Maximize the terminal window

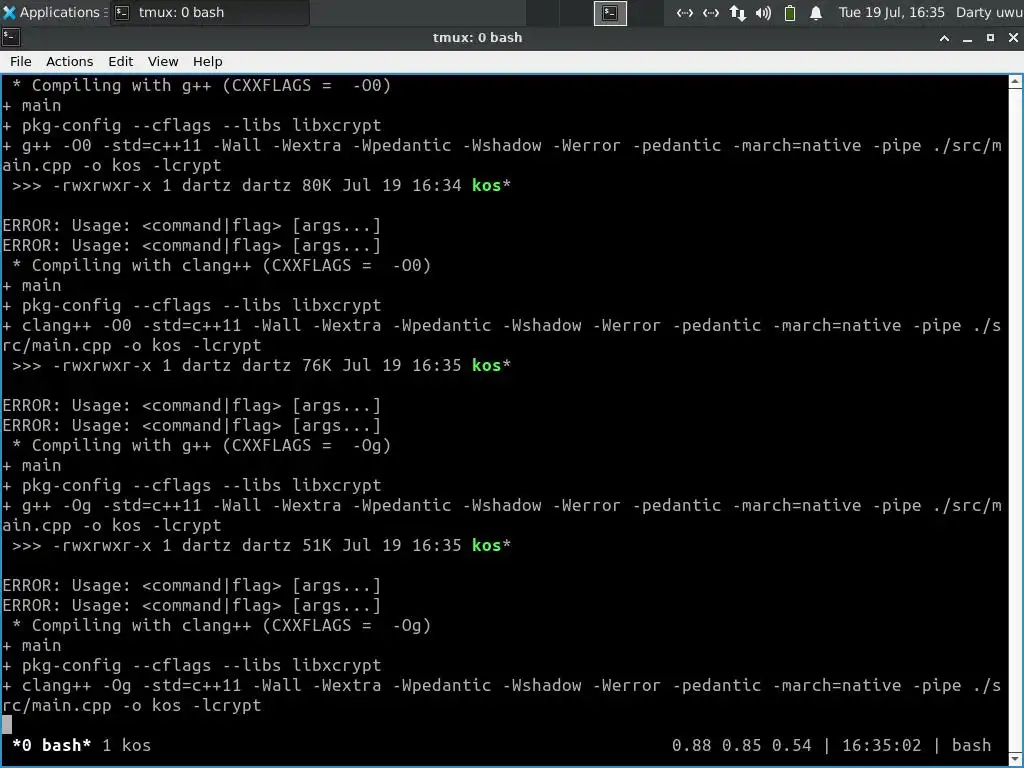tap(990, 38)
